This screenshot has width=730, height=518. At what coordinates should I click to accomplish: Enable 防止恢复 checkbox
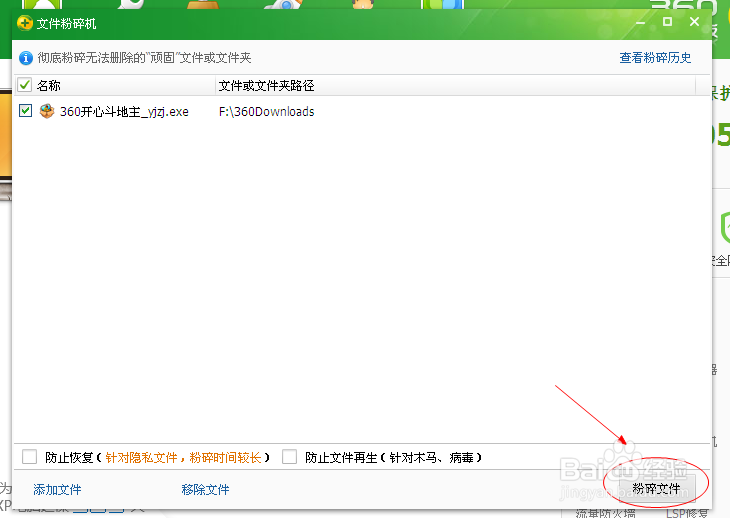29,457
